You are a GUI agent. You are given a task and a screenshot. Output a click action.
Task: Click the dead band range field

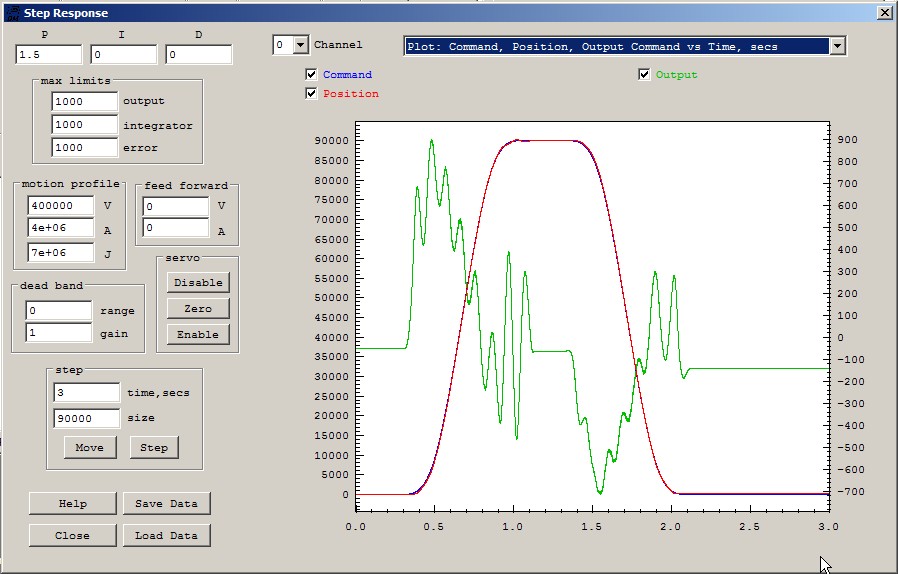point(59,311)
